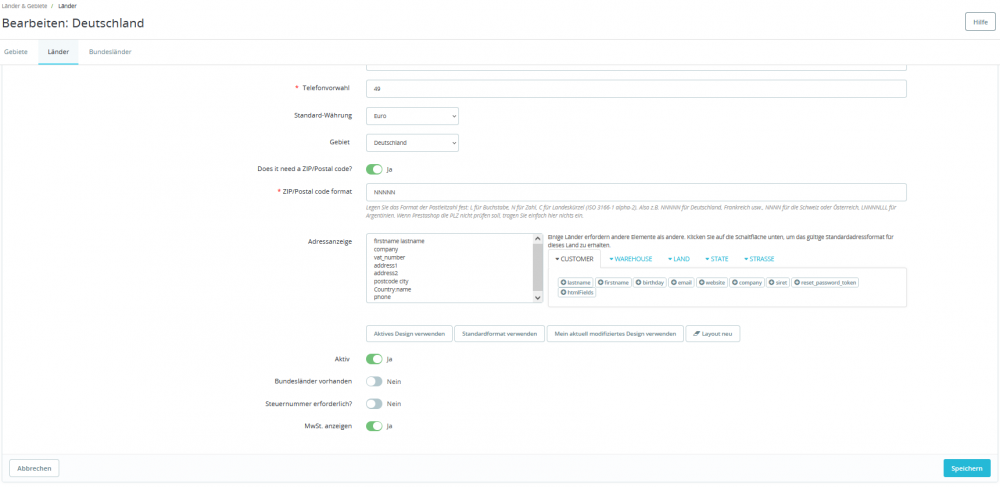The image size is (1000, 487).
Task: Expand the STATE fields tab
Action: pos(717,259)
